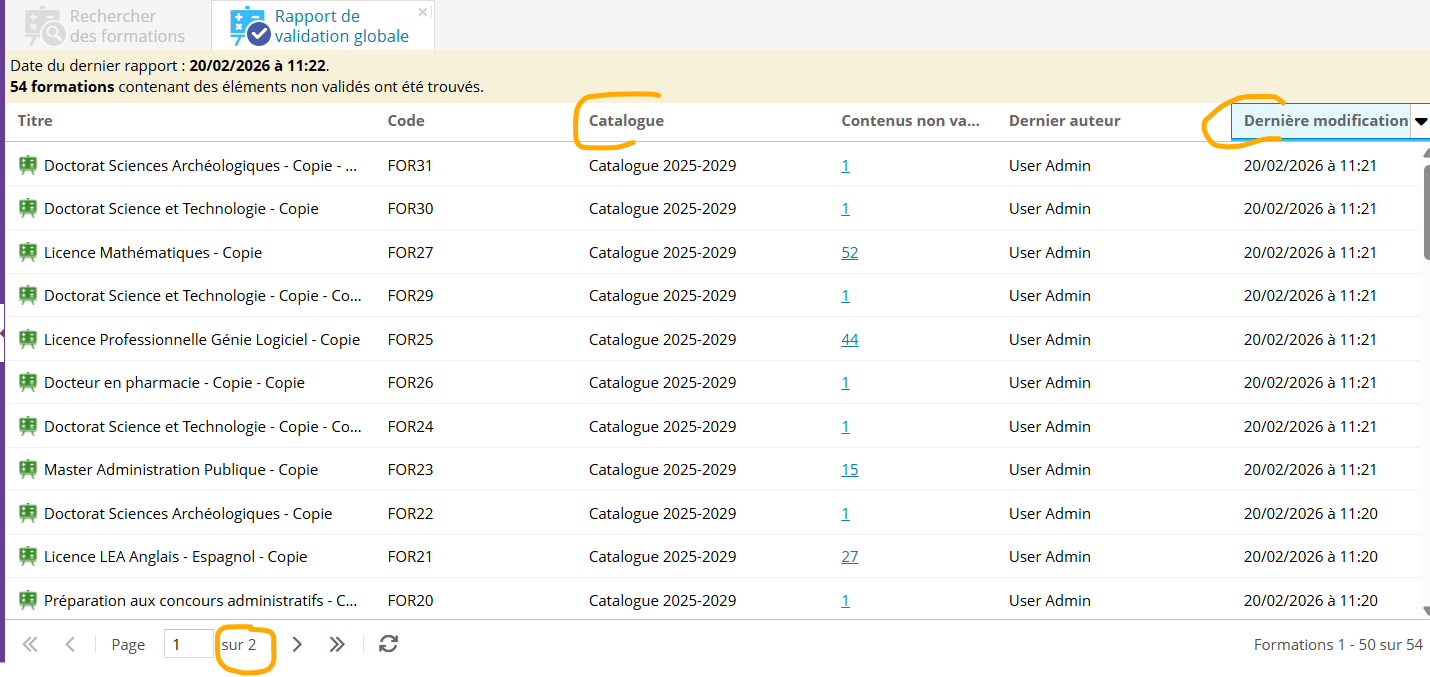
Task: Refresh the validation report grid
Action: pyautogui.click(x=389, y=644)
